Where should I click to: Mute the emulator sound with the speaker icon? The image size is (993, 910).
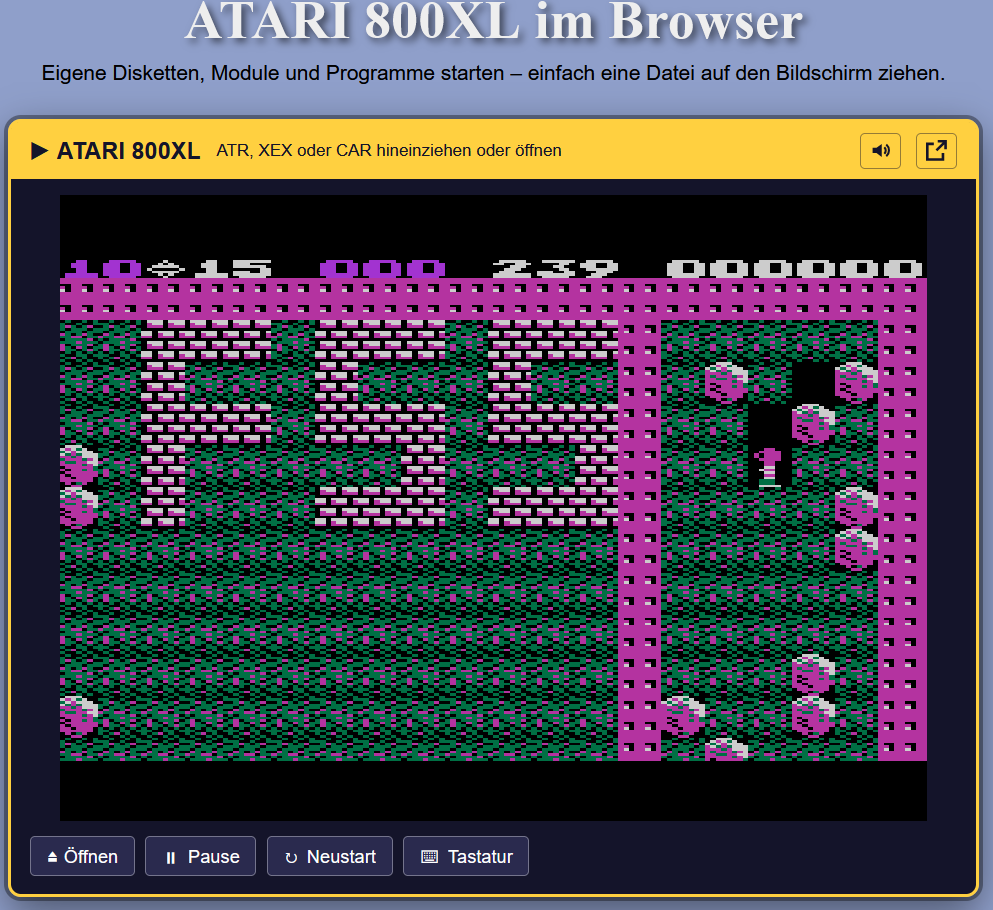click(x=880, y=151)
